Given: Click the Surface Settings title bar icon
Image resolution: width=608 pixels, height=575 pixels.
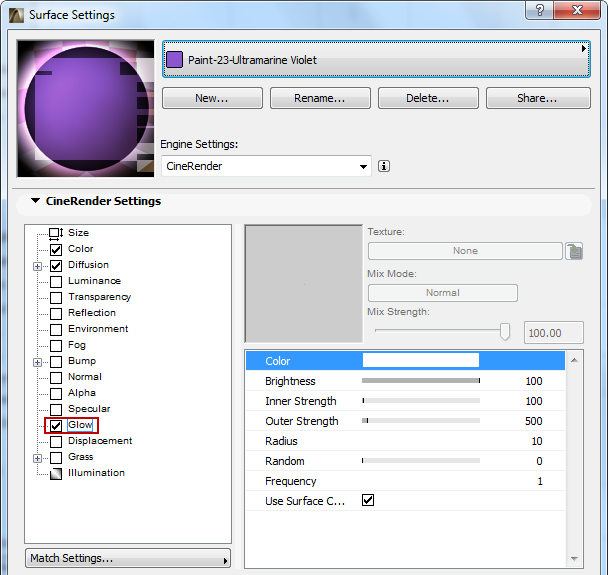Looking at the screenshot, I should point(16,16).
